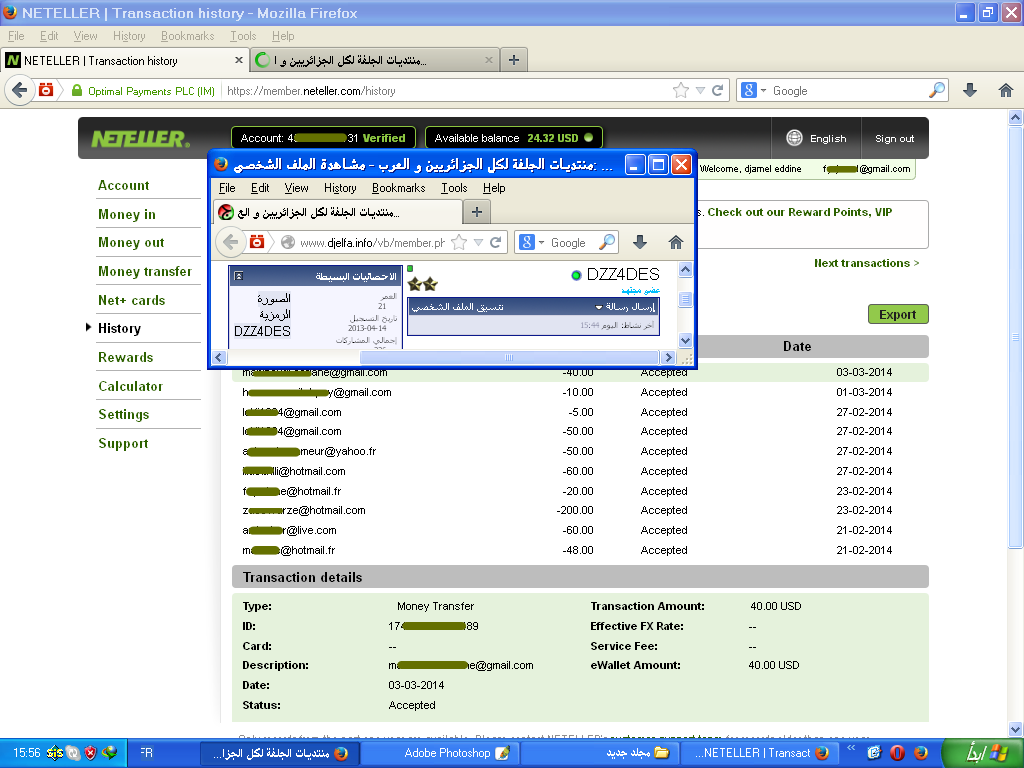Click the Opera quick launch icon
Image resolution: width=1024 pixels, height=768 pixels.
[898, 753]
